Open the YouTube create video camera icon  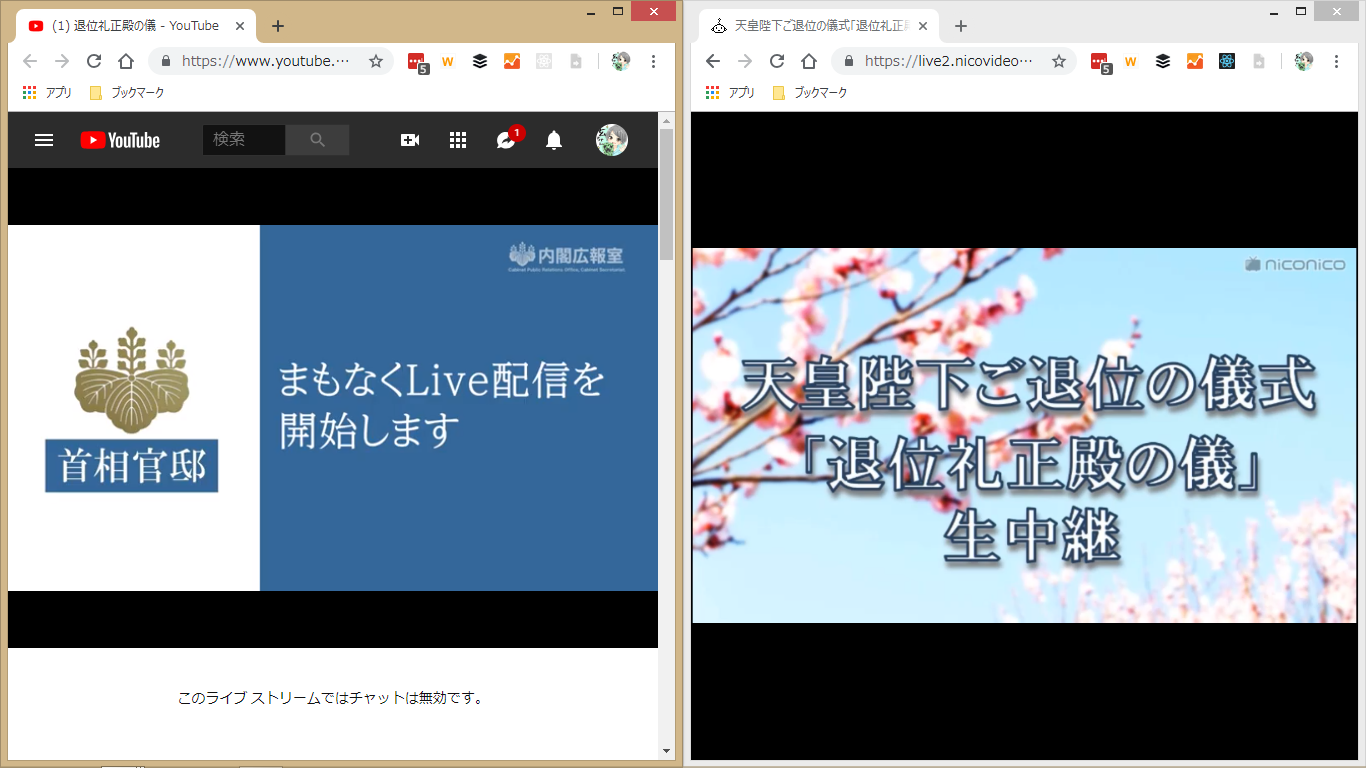[x=410, y=140]
